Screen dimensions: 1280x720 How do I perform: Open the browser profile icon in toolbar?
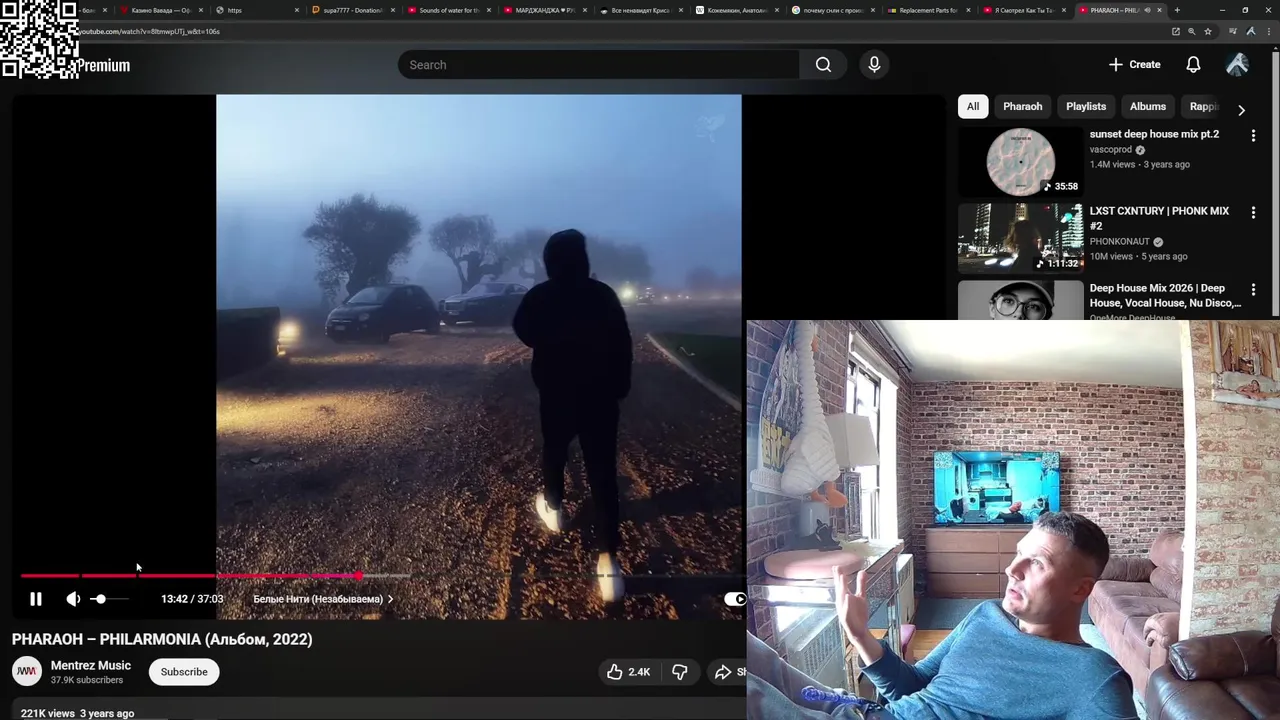pyautogui.click(x=1251, y=31)
